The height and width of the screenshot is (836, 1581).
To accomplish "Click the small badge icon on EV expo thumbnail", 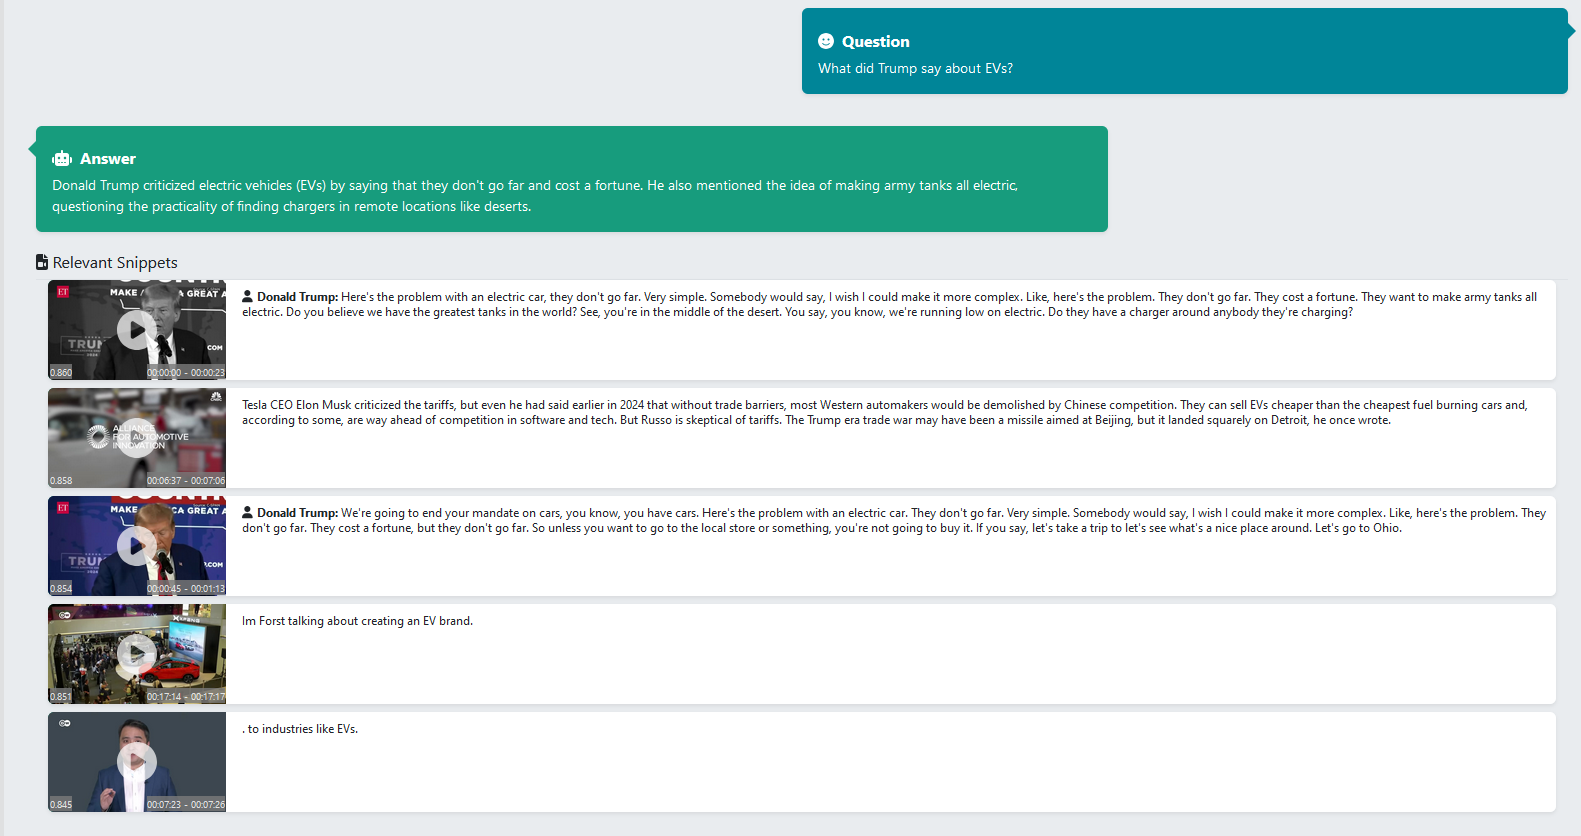I will click(65, 615).
